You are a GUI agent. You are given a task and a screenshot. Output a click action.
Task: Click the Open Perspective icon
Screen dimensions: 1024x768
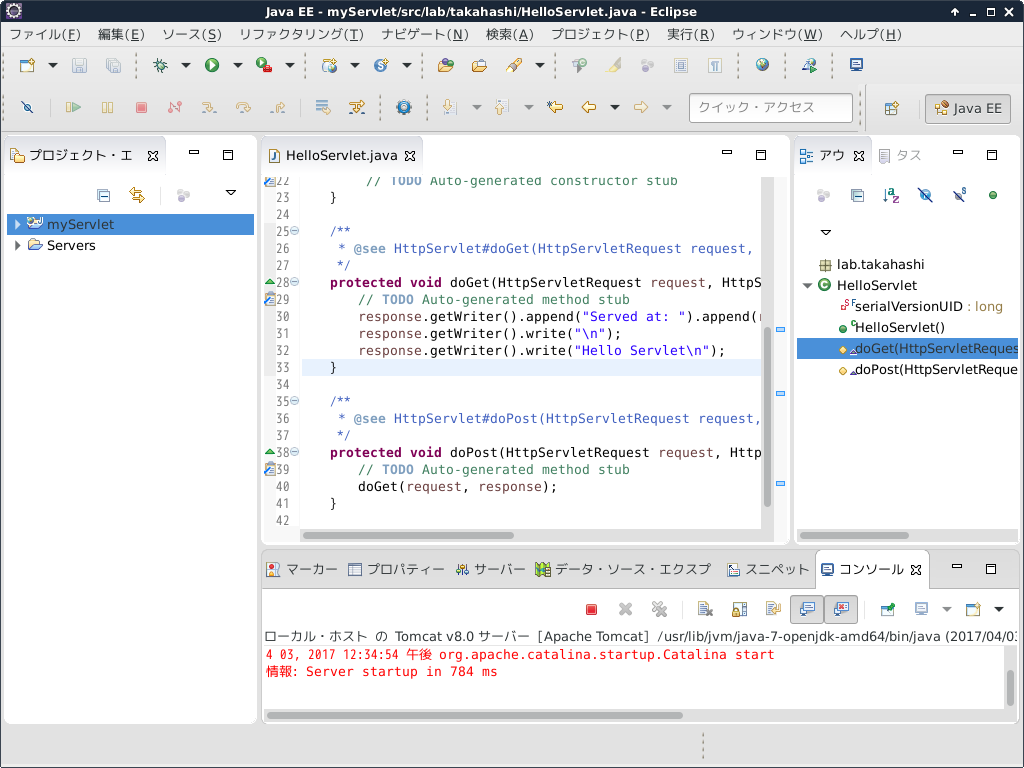point(892,108)
